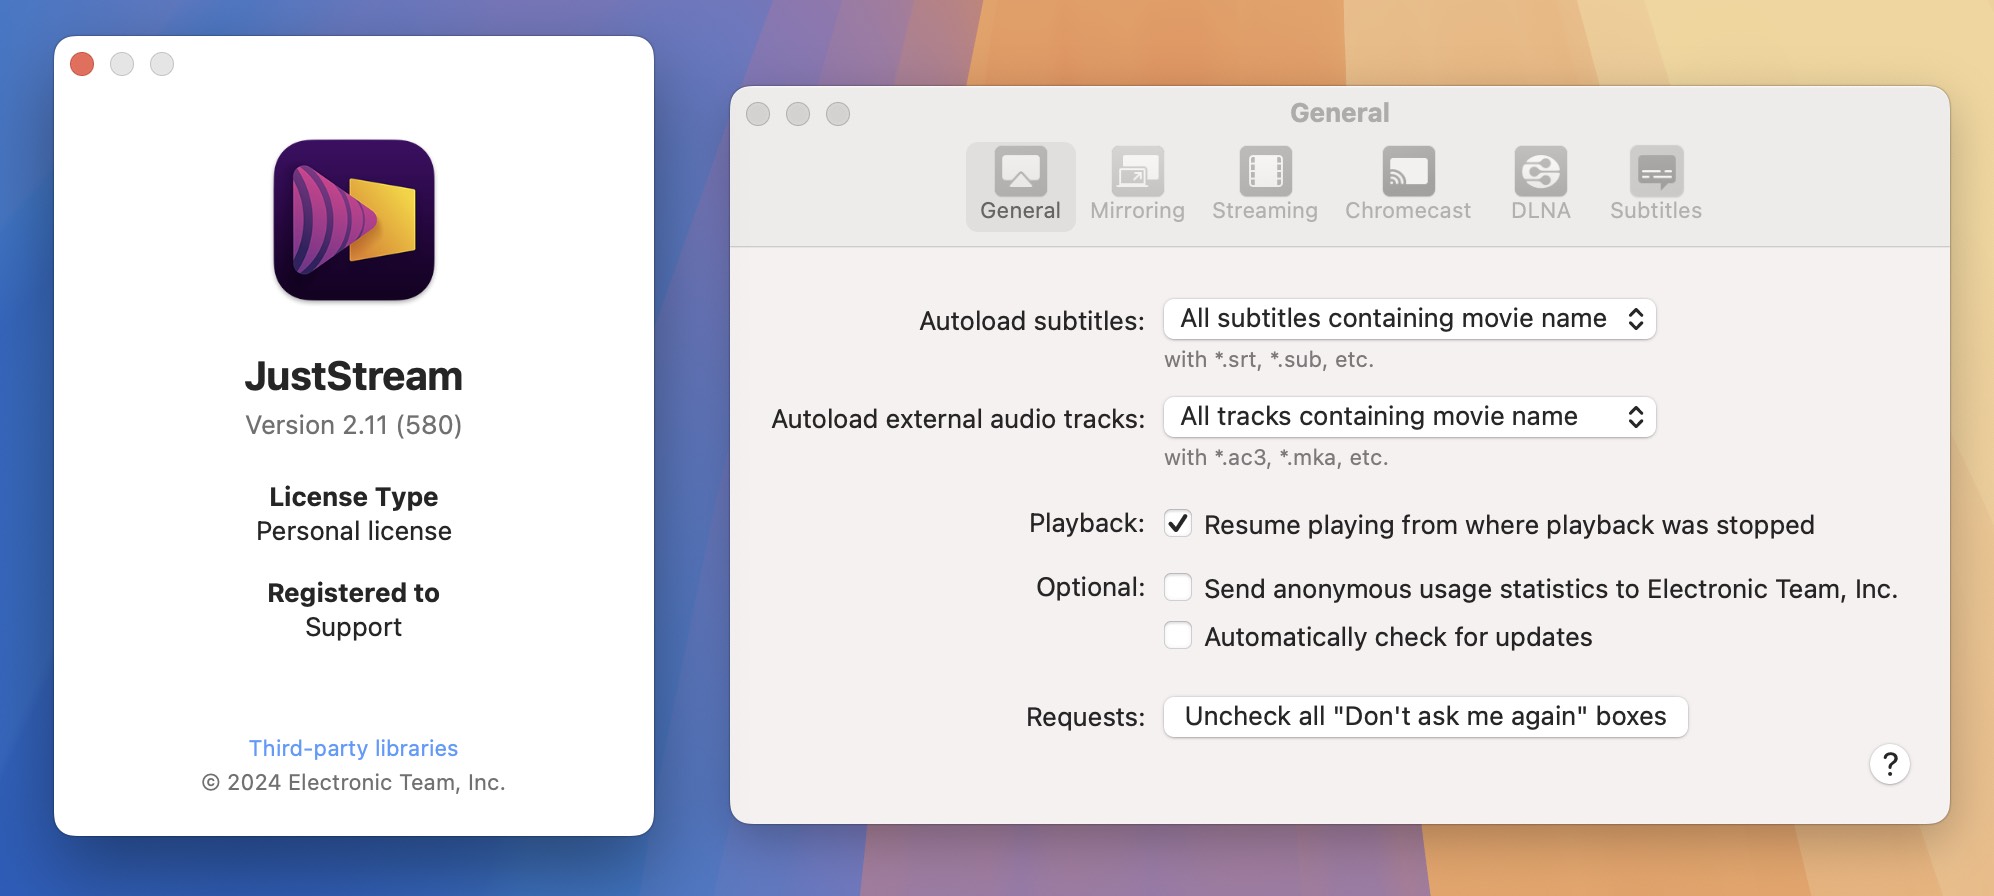Open help with the question mark button

(1890, 765)
